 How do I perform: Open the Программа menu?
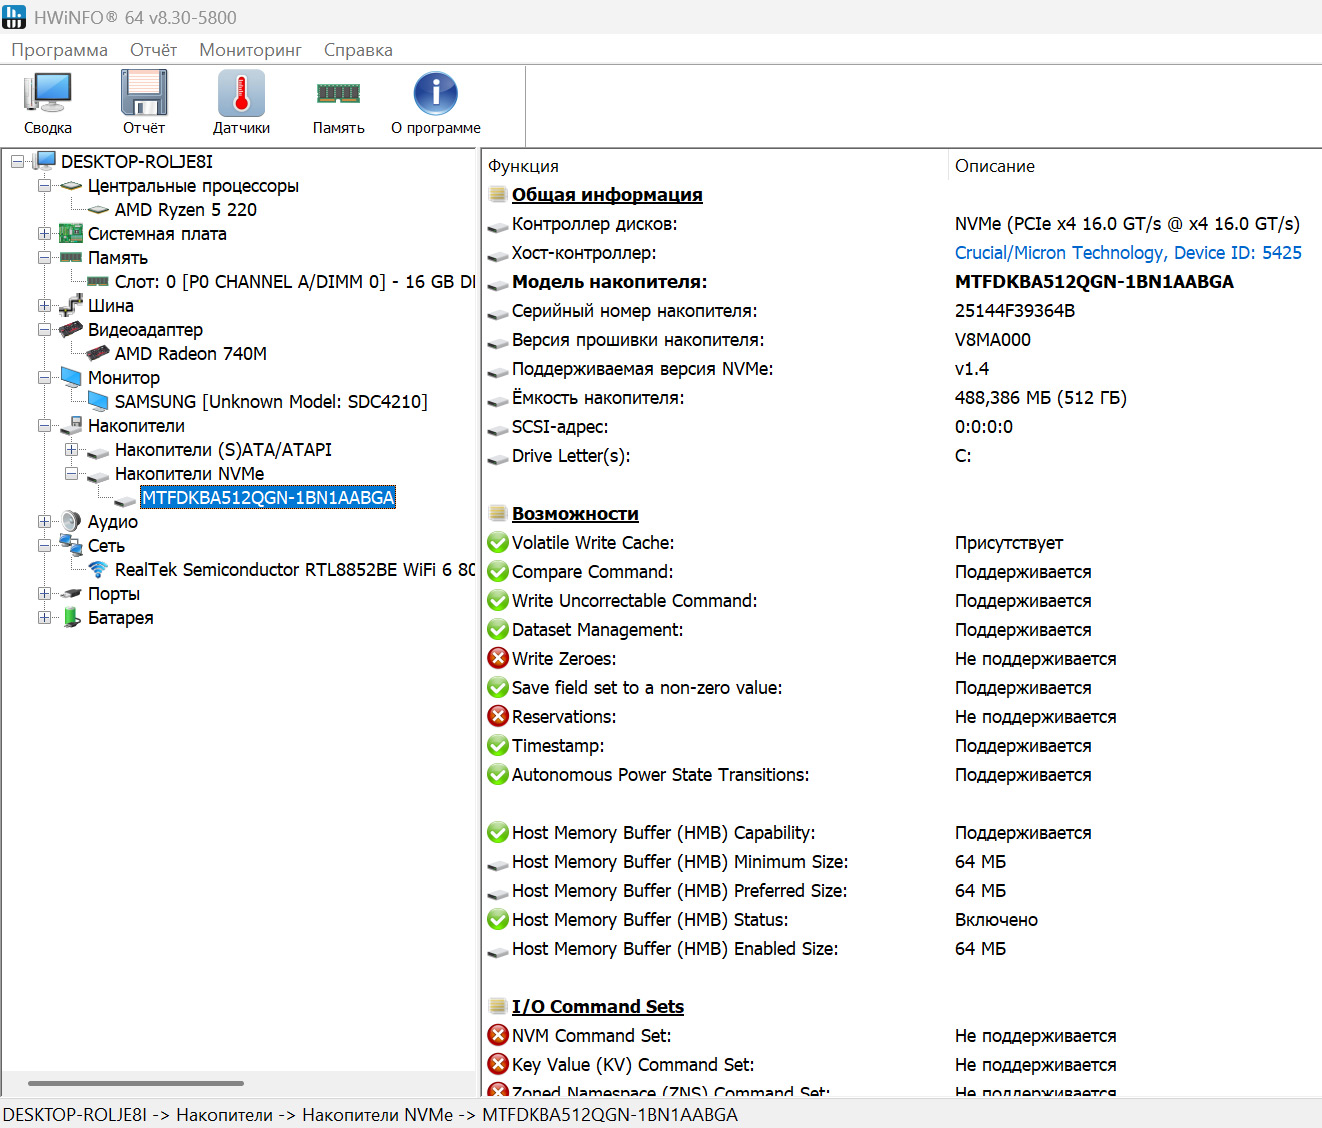tap(59, 50)
